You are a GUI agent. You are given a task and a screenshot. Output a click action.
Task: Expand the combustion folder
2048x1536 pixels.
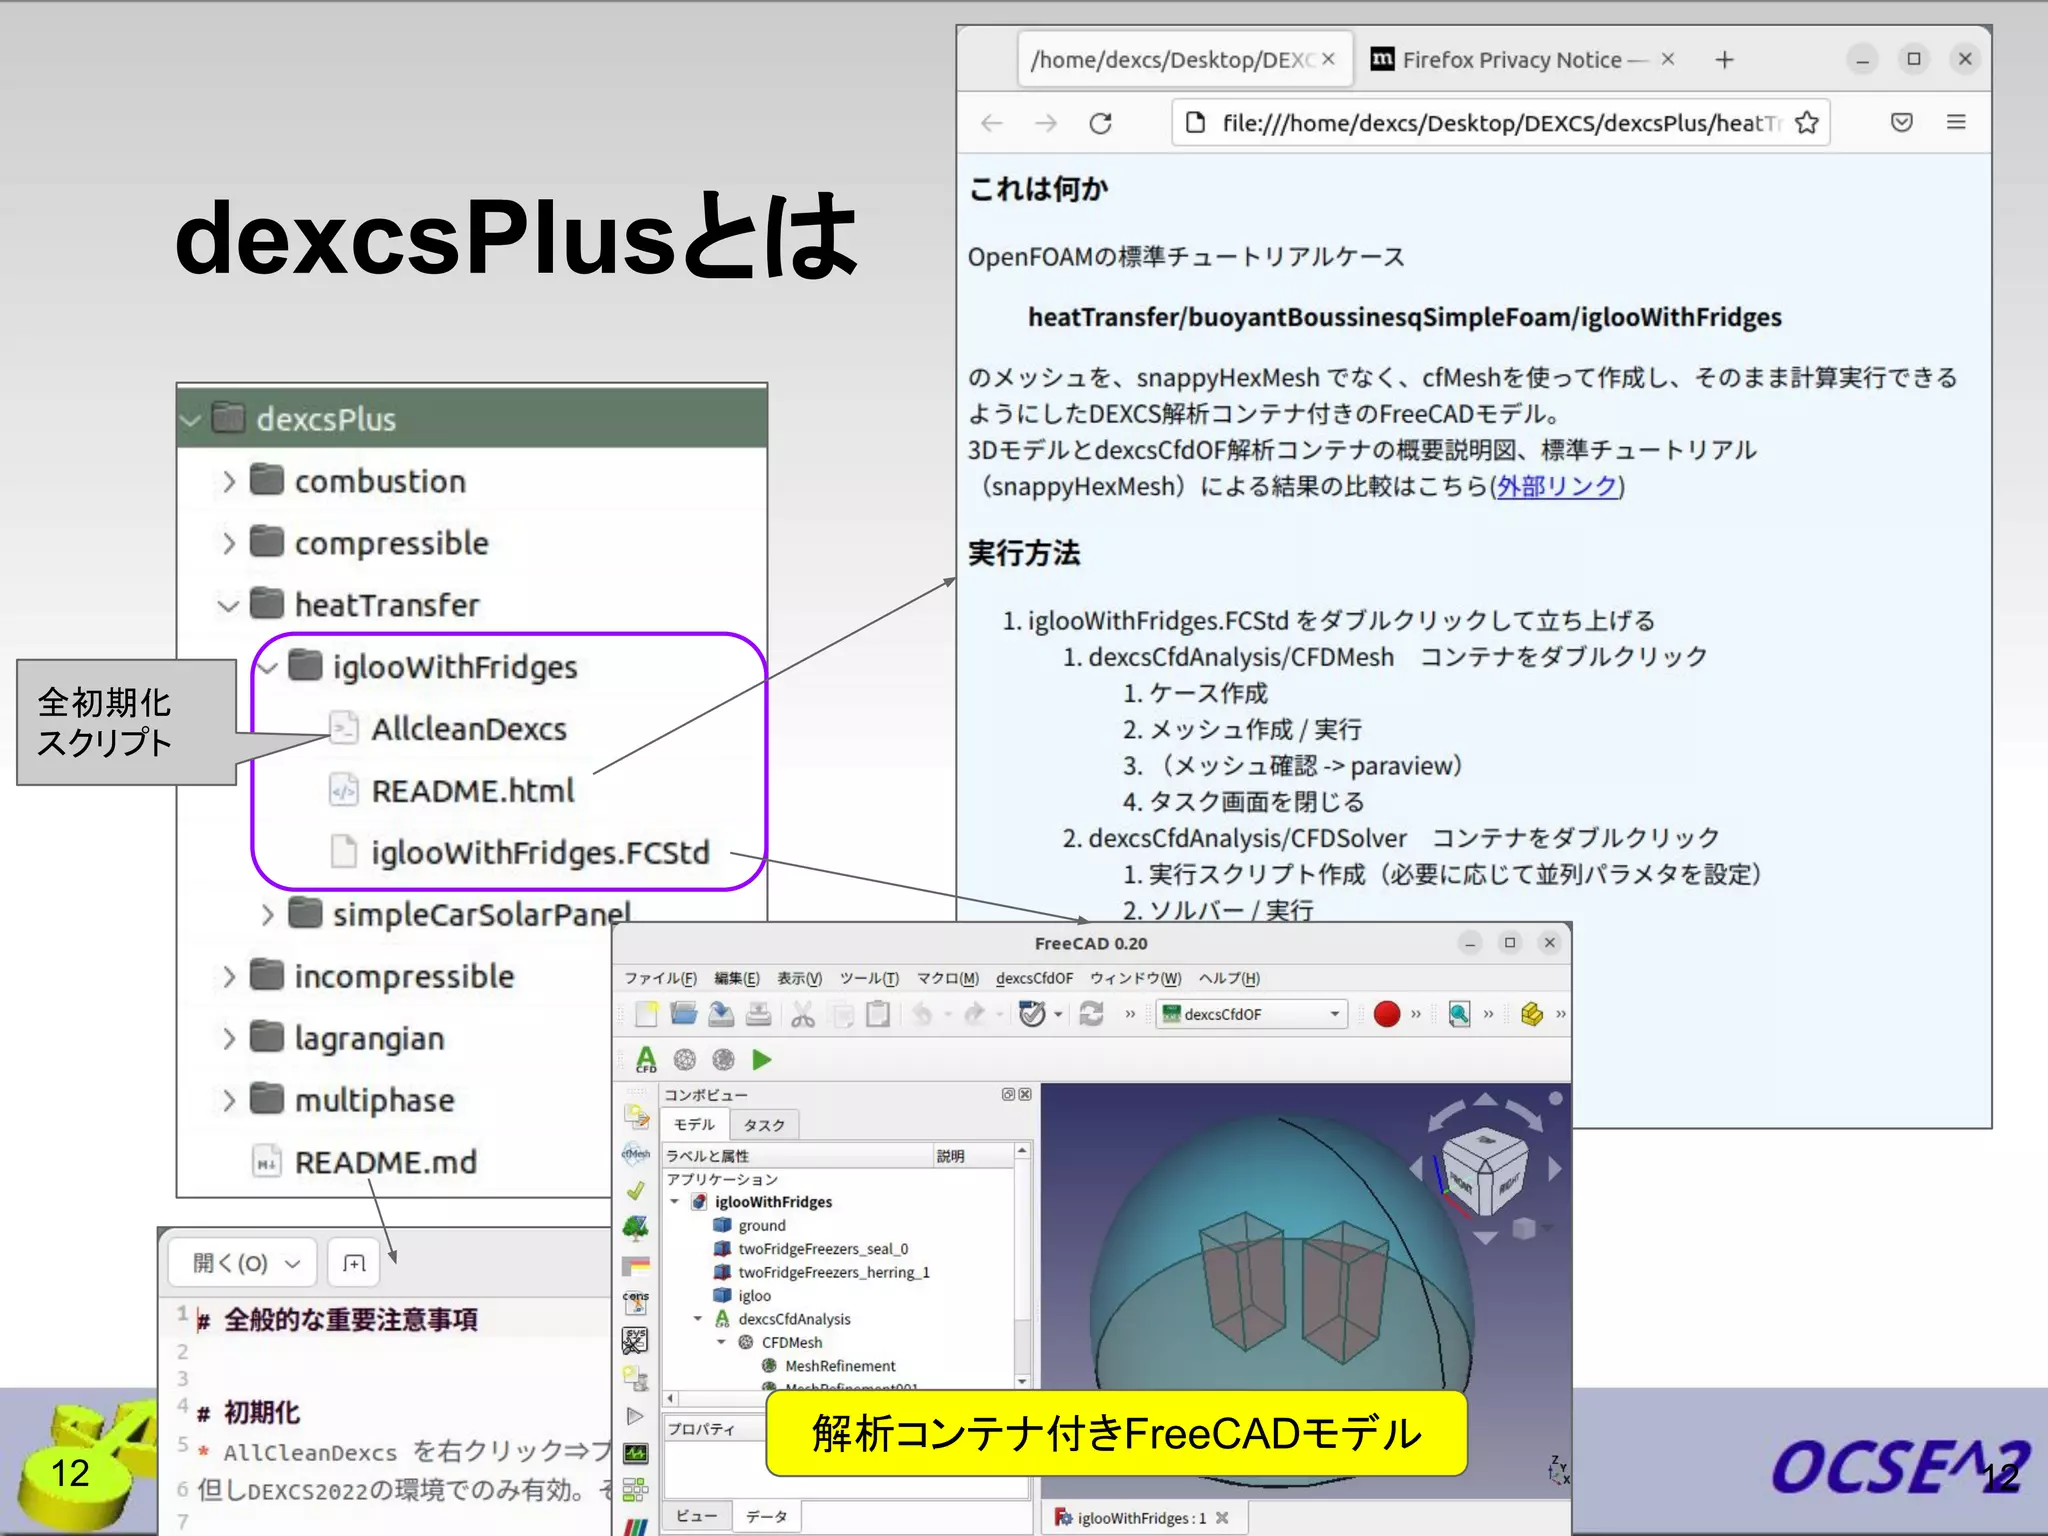click(228, 482)
